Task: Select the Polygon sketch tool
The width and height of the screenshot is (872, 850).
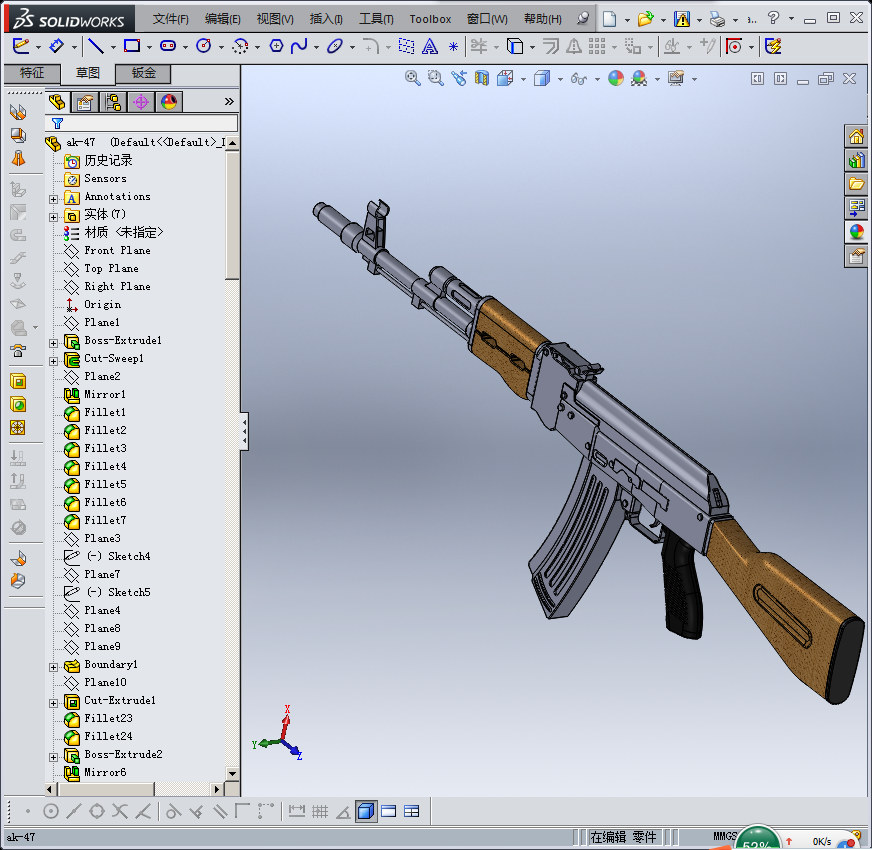Action: coord(276,46)
